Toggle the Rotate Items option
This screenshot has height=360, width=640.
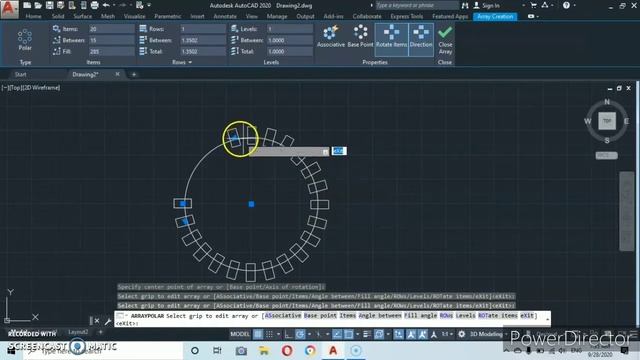click(391, 40)
